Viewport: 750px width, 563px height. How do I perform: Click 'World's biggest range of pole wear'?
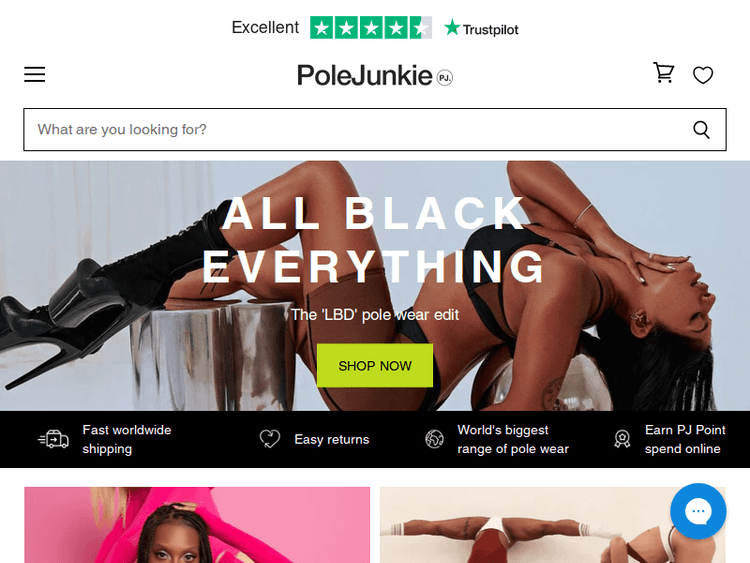click(x=513, y=439)
